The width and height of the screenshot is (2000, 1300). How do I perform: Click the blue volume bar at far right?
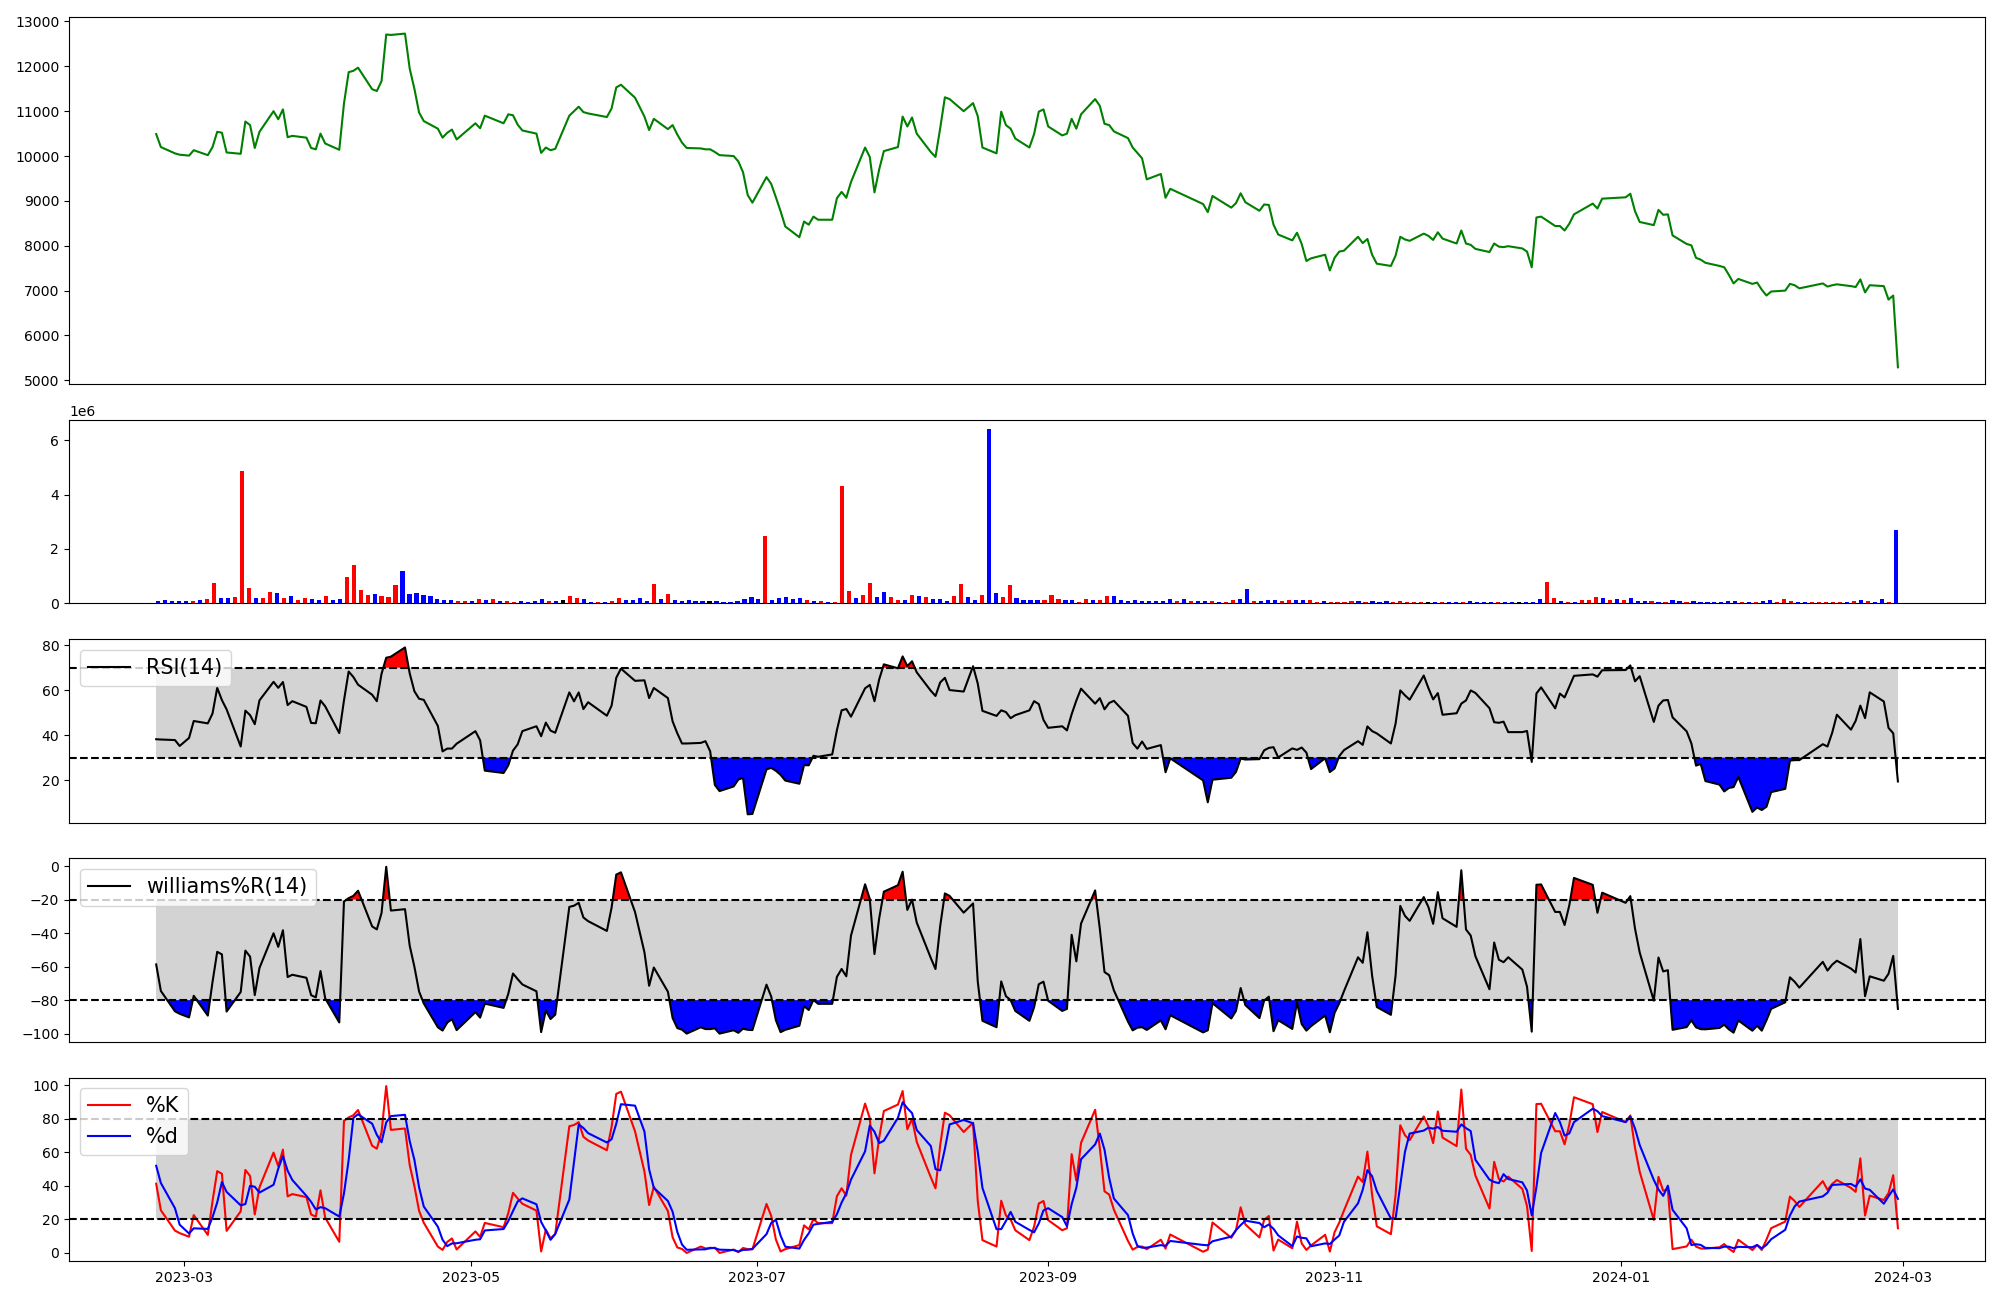click(1896, 567)
